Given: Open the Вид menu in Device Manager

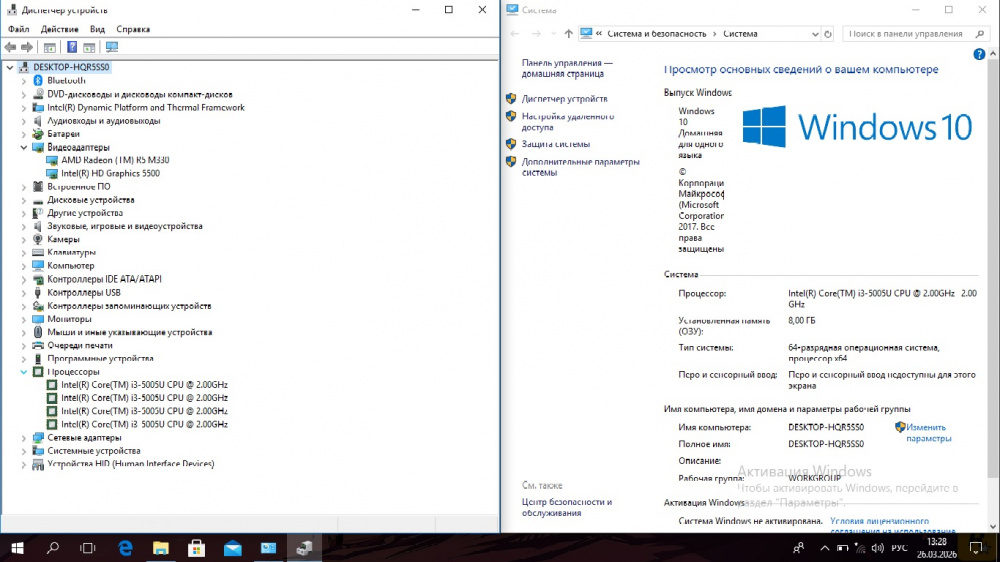Looking at the screenshot, I should pos(97,29).
